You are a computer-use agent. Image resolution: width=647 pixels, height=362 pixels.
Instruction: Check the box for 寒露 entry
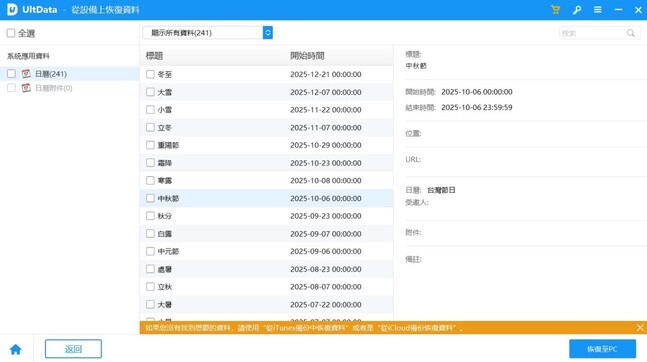click(150, 180)
